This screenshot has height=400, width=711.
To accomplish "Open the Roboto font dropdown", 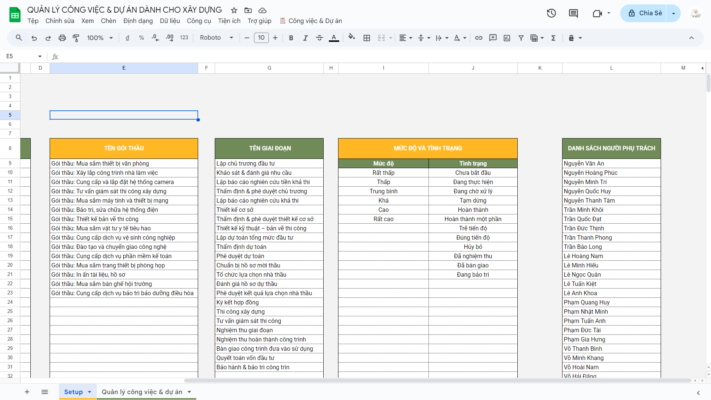I will [215, 38].
